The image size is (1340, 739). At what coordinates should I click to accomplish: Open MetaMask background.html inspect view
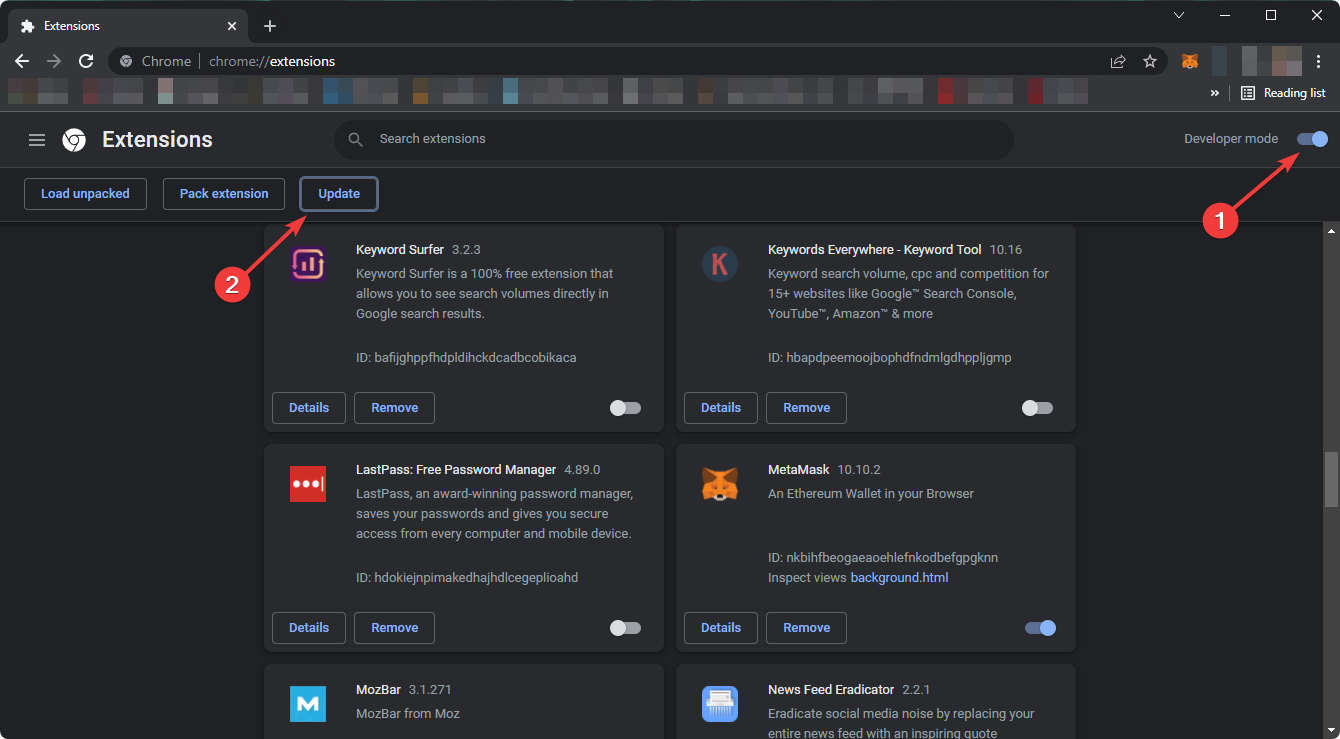pyautogui.click(x=899, y=578)
